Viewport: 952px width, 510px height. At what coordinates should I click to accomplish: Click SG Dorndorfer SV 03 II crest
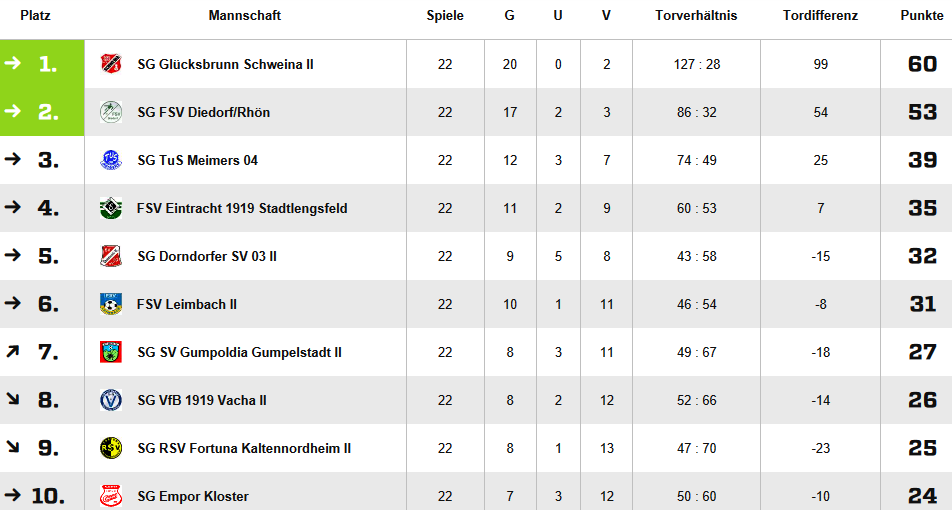point(110,256)
